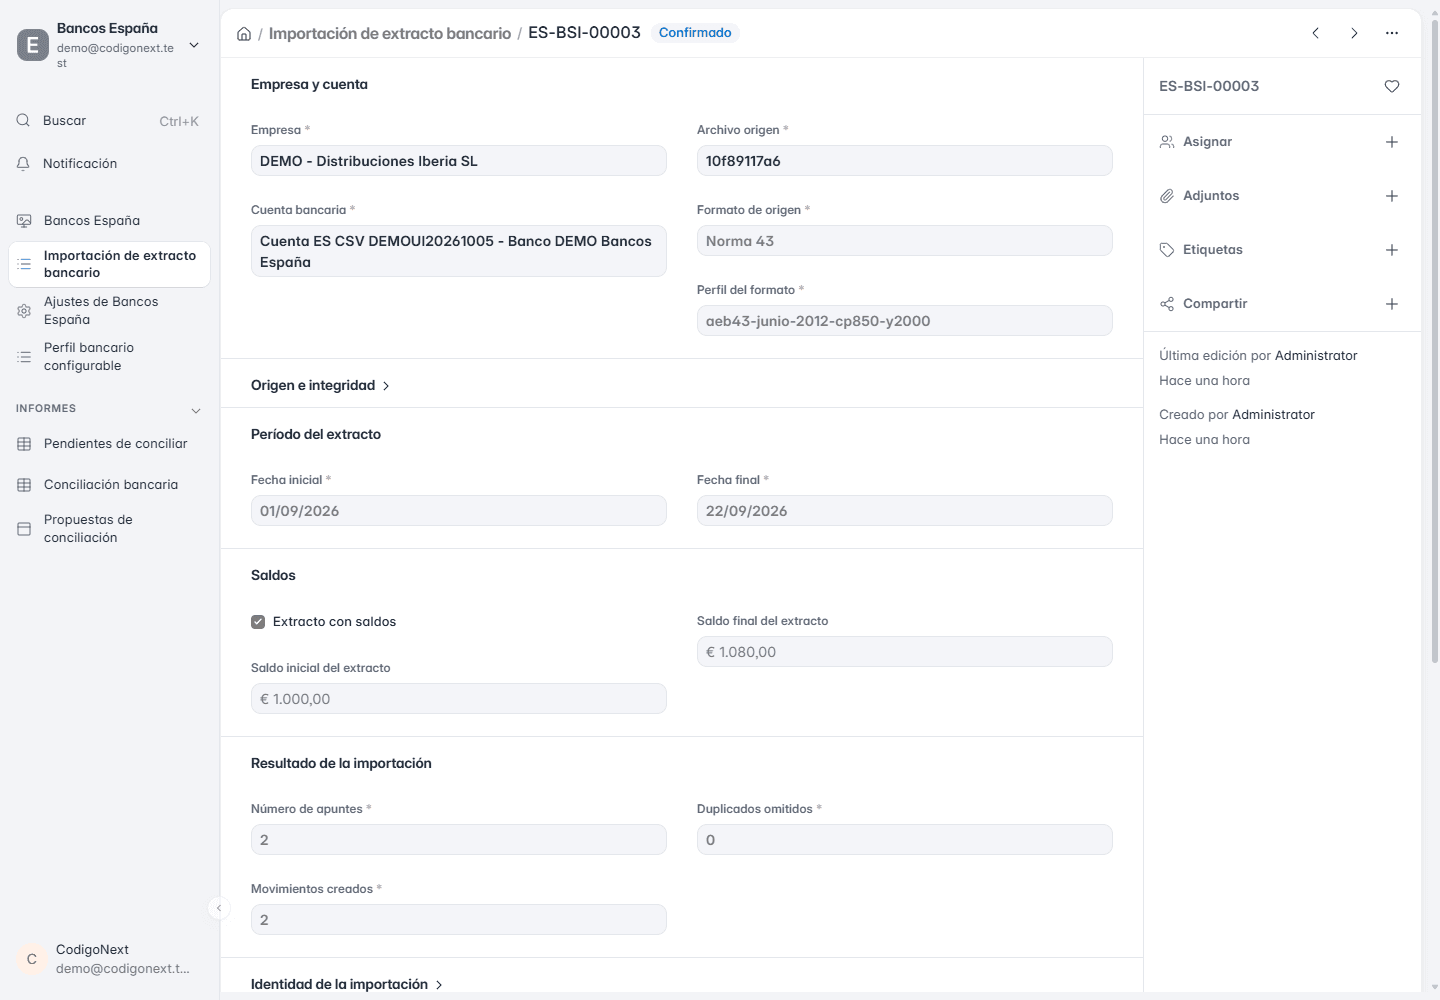
Task: Open Importación de extracto bancario in sidebar
Action: point(110,264)
